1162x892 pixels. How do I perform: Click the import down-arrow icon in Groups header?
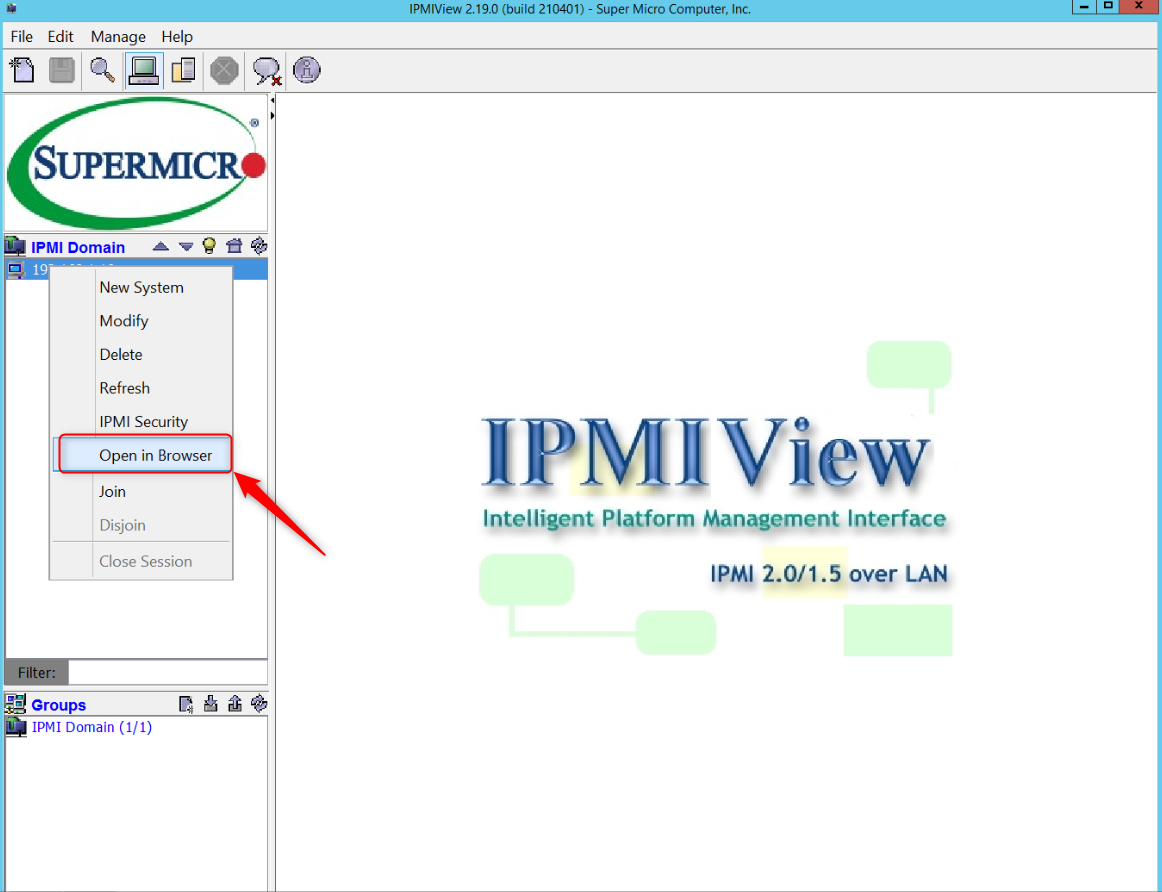tap(210, 704)
